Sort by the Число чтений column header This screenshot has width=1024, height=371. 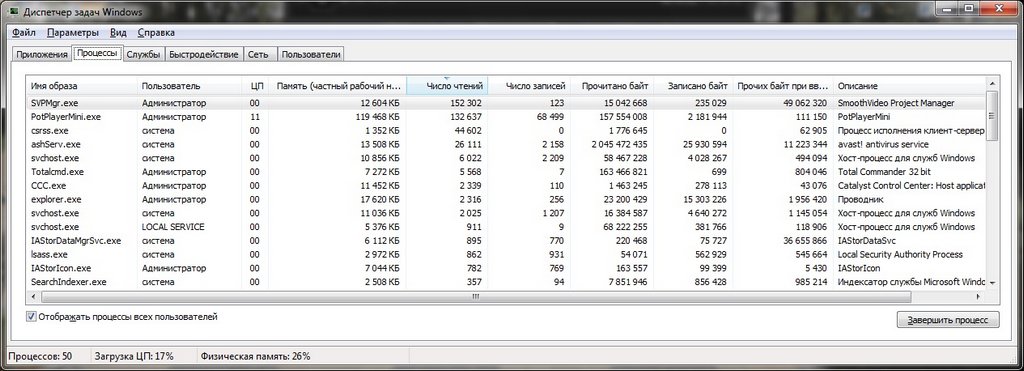pyautogui.click(x=447, y=86)
